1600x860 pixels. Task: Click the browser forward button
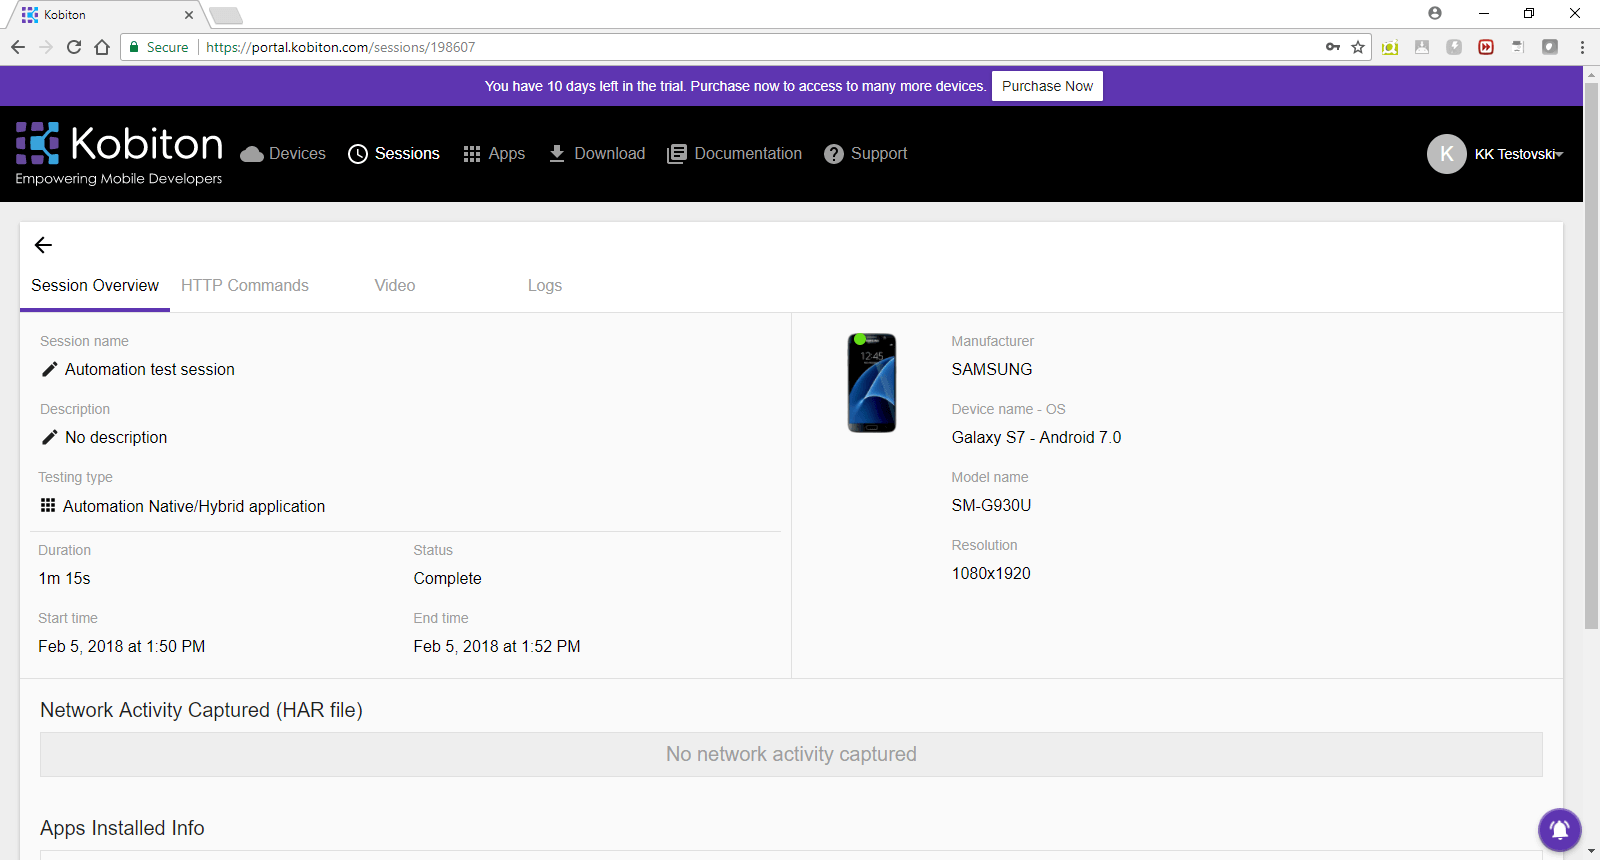coord(46,47)
